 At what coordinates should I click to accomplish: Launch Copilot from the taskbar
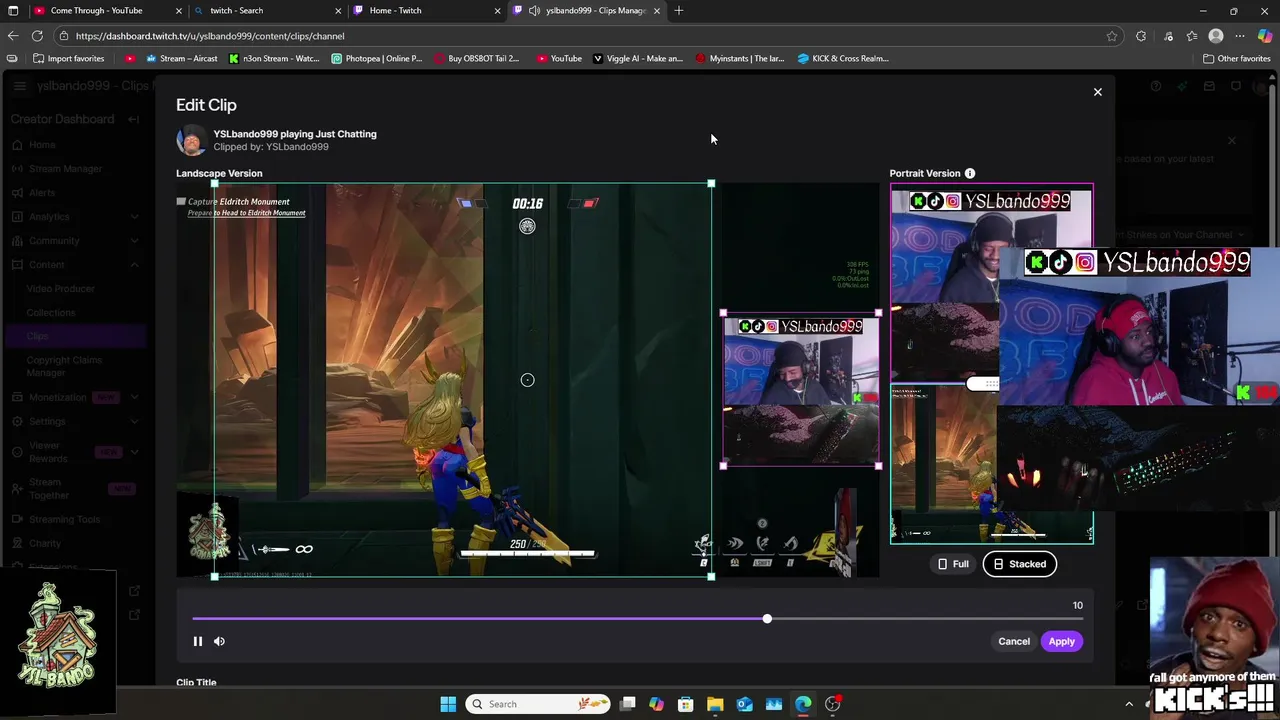point(656,704)
